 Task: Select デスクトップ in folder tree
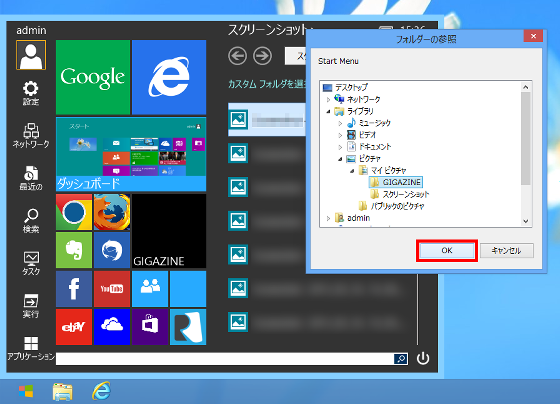point(351,87)
